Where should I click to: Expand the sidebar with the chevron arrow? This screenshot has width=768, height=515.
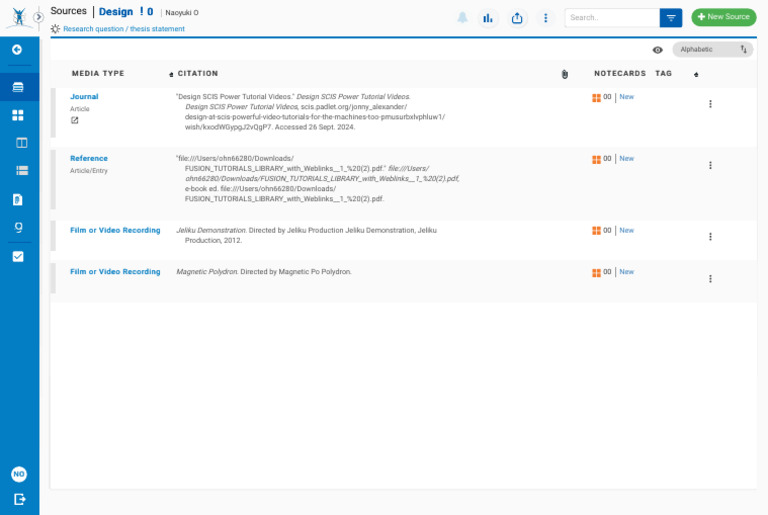(x=38, y=17)
